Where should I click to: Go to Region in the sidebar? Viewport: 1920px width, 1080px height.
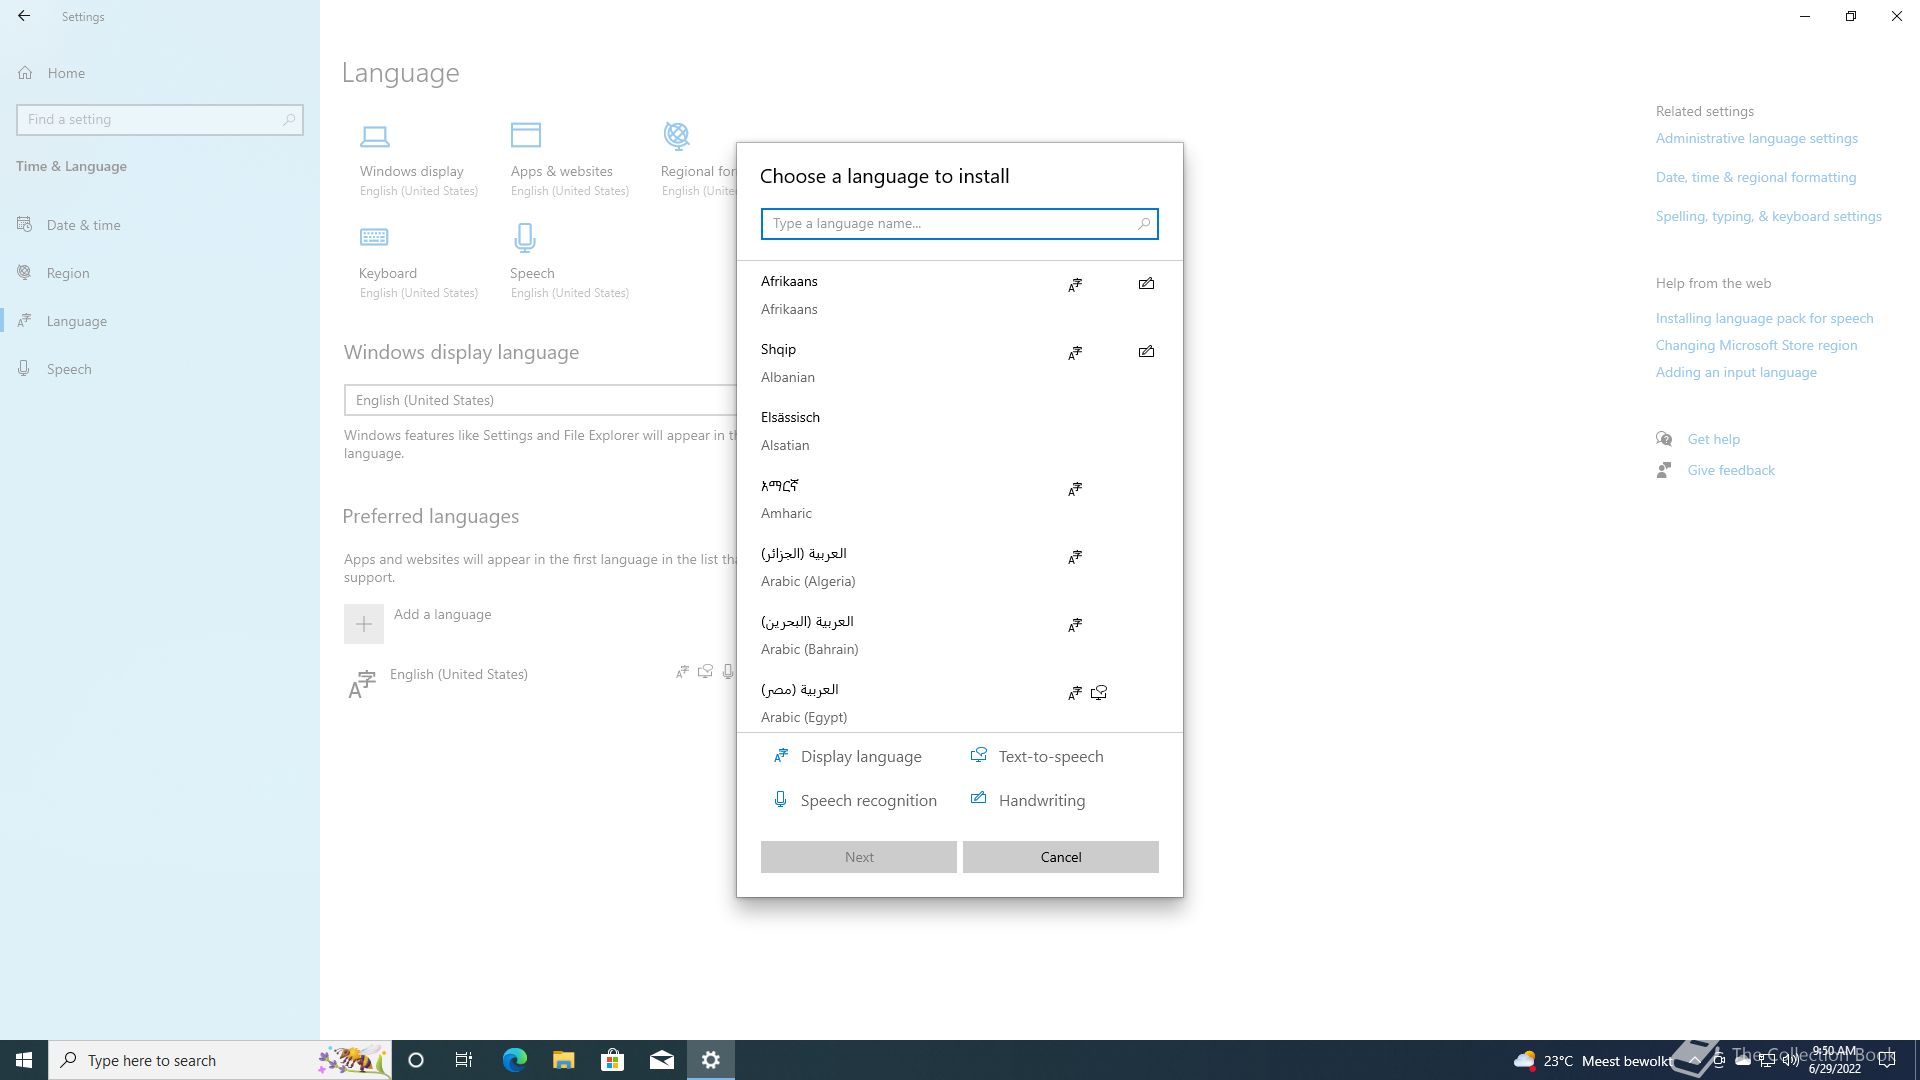click(68, 273)
